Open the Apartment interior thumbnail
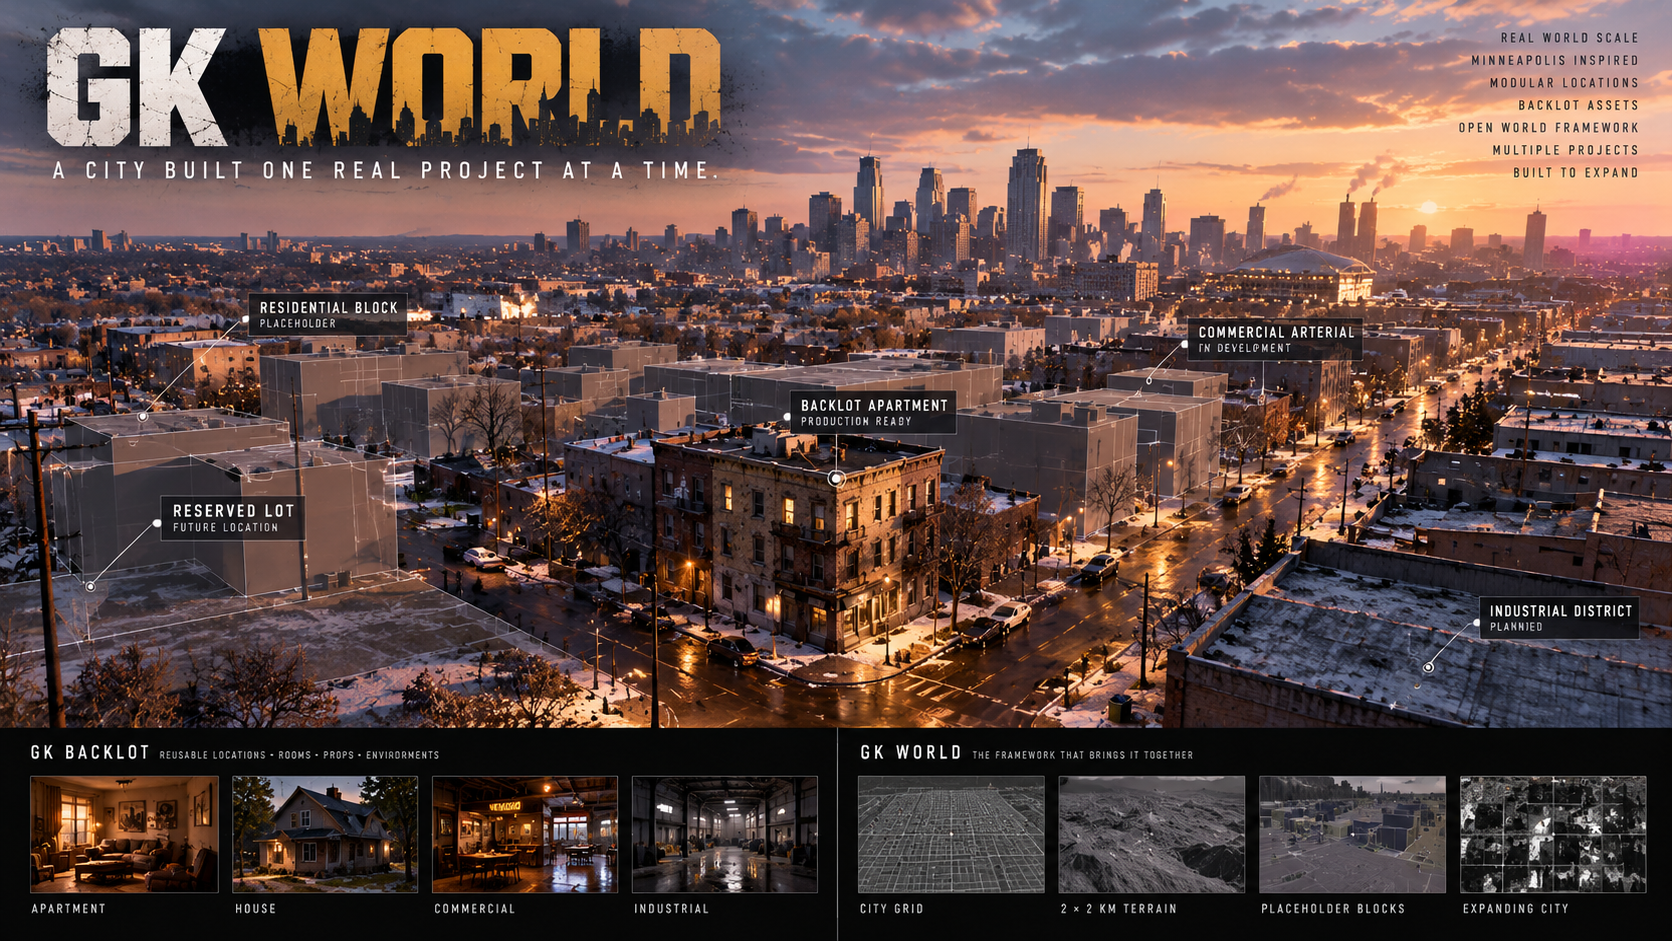Image resolution: width=1672 pixels, height=941 pixels. [x=124, y=834]
